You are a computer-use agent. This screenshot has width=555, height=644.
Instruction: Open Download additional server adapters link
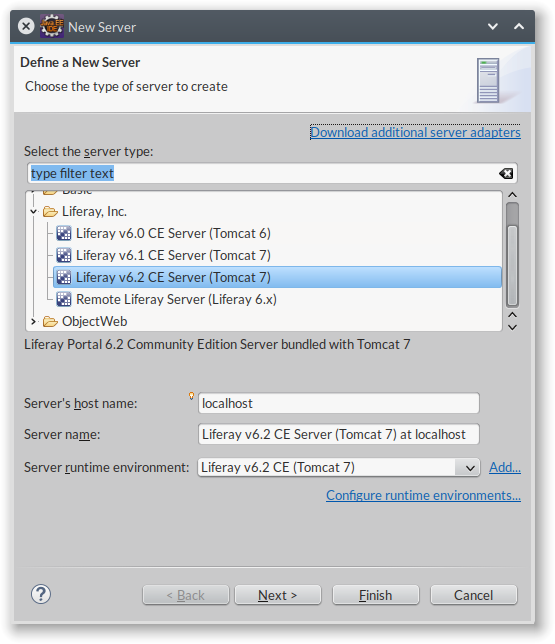415,132
